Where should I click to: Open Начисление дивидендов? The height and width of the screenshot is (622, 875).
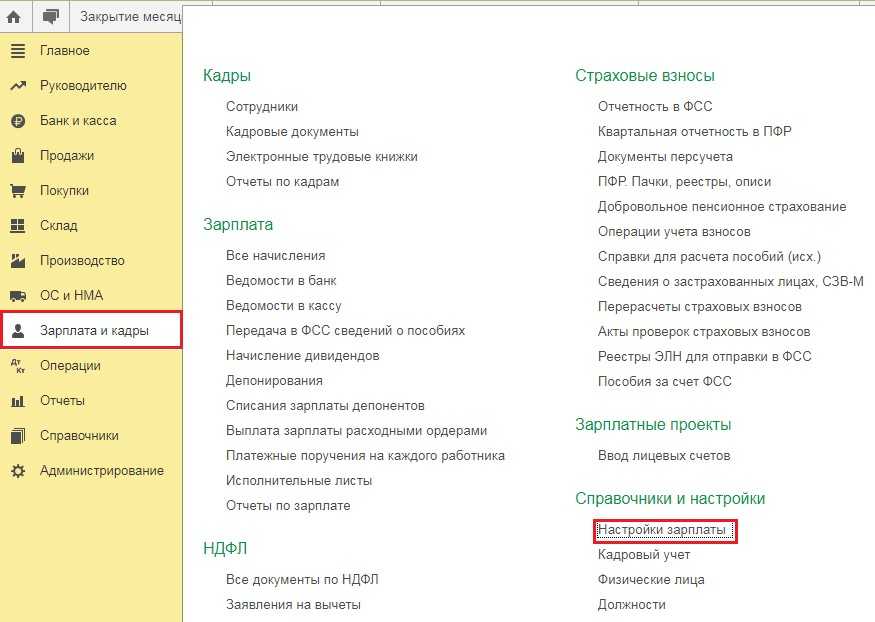point(302,356)
